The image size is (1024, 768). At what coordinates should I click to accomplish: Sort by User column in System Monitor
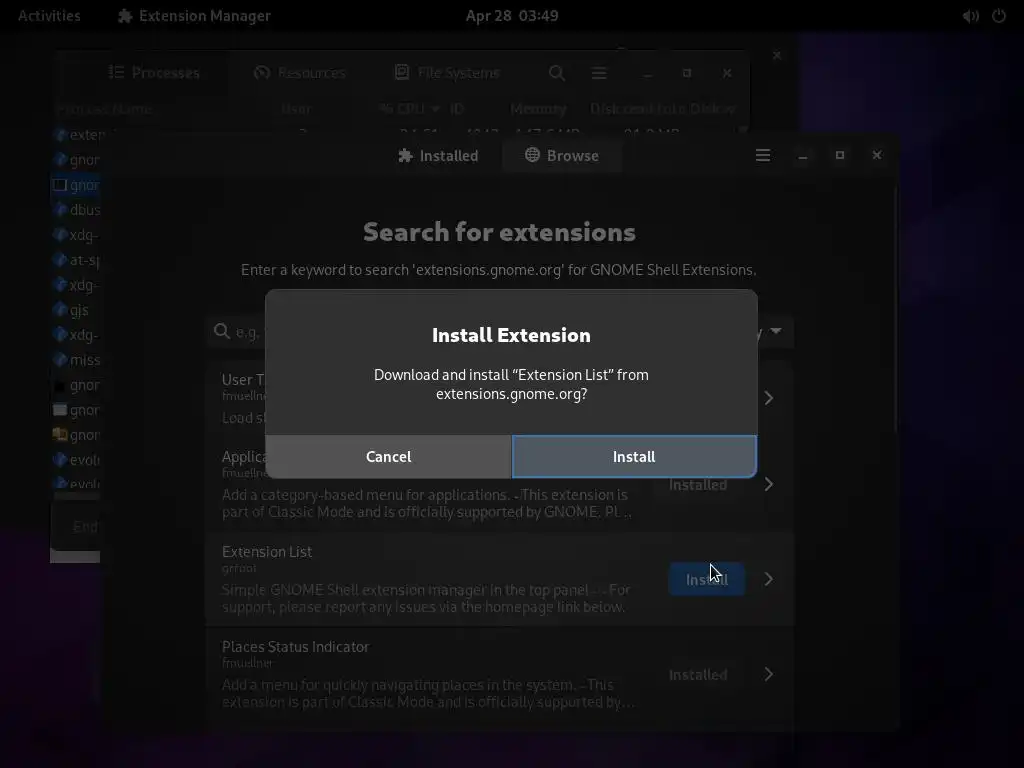point(296,109)
